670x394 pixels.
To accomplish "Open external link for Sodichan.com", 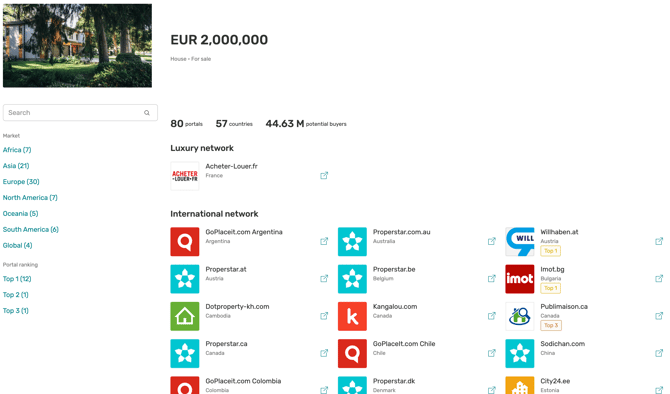I will pos(659,353).
